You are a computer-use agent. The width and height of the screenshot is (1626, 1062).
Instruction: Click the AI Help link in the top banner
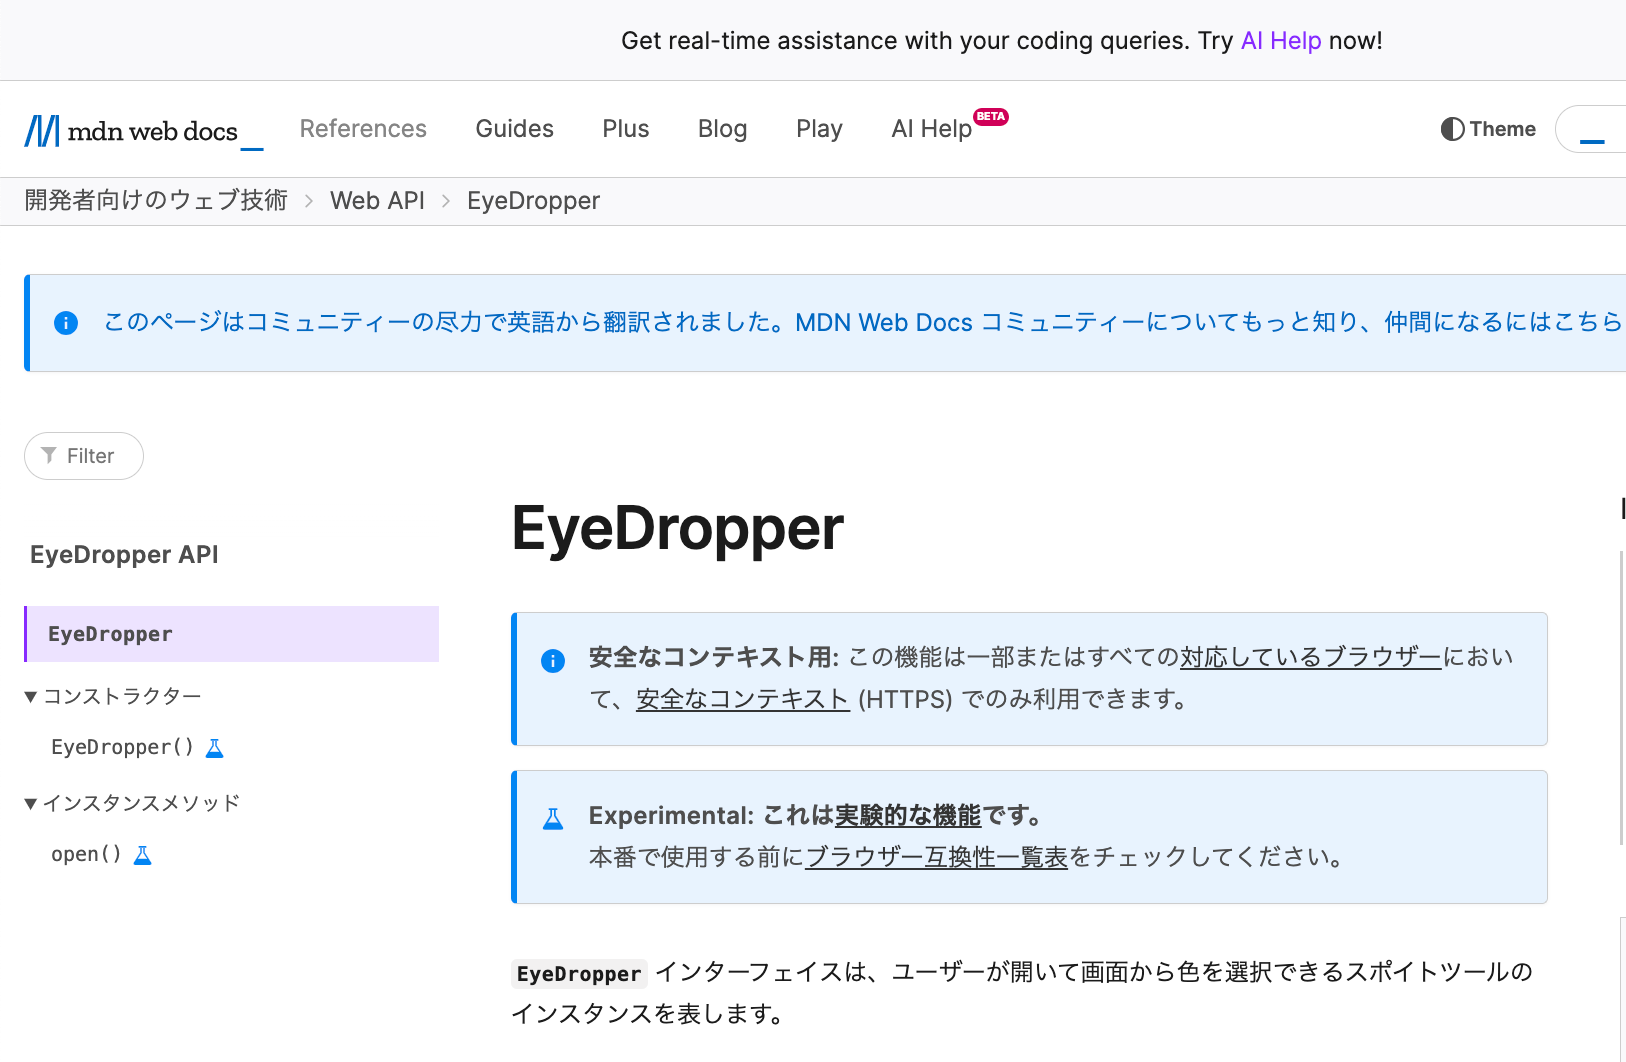click(x=1280, y=40)
